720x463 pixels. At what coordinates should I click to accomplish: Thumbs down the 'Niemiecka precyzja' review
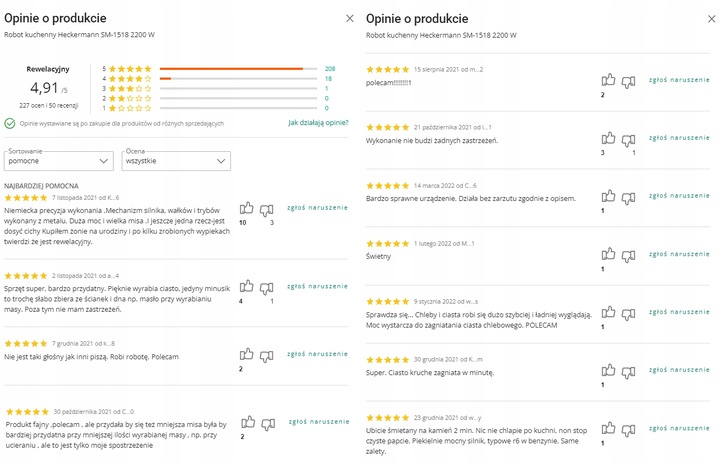(267, 210)
